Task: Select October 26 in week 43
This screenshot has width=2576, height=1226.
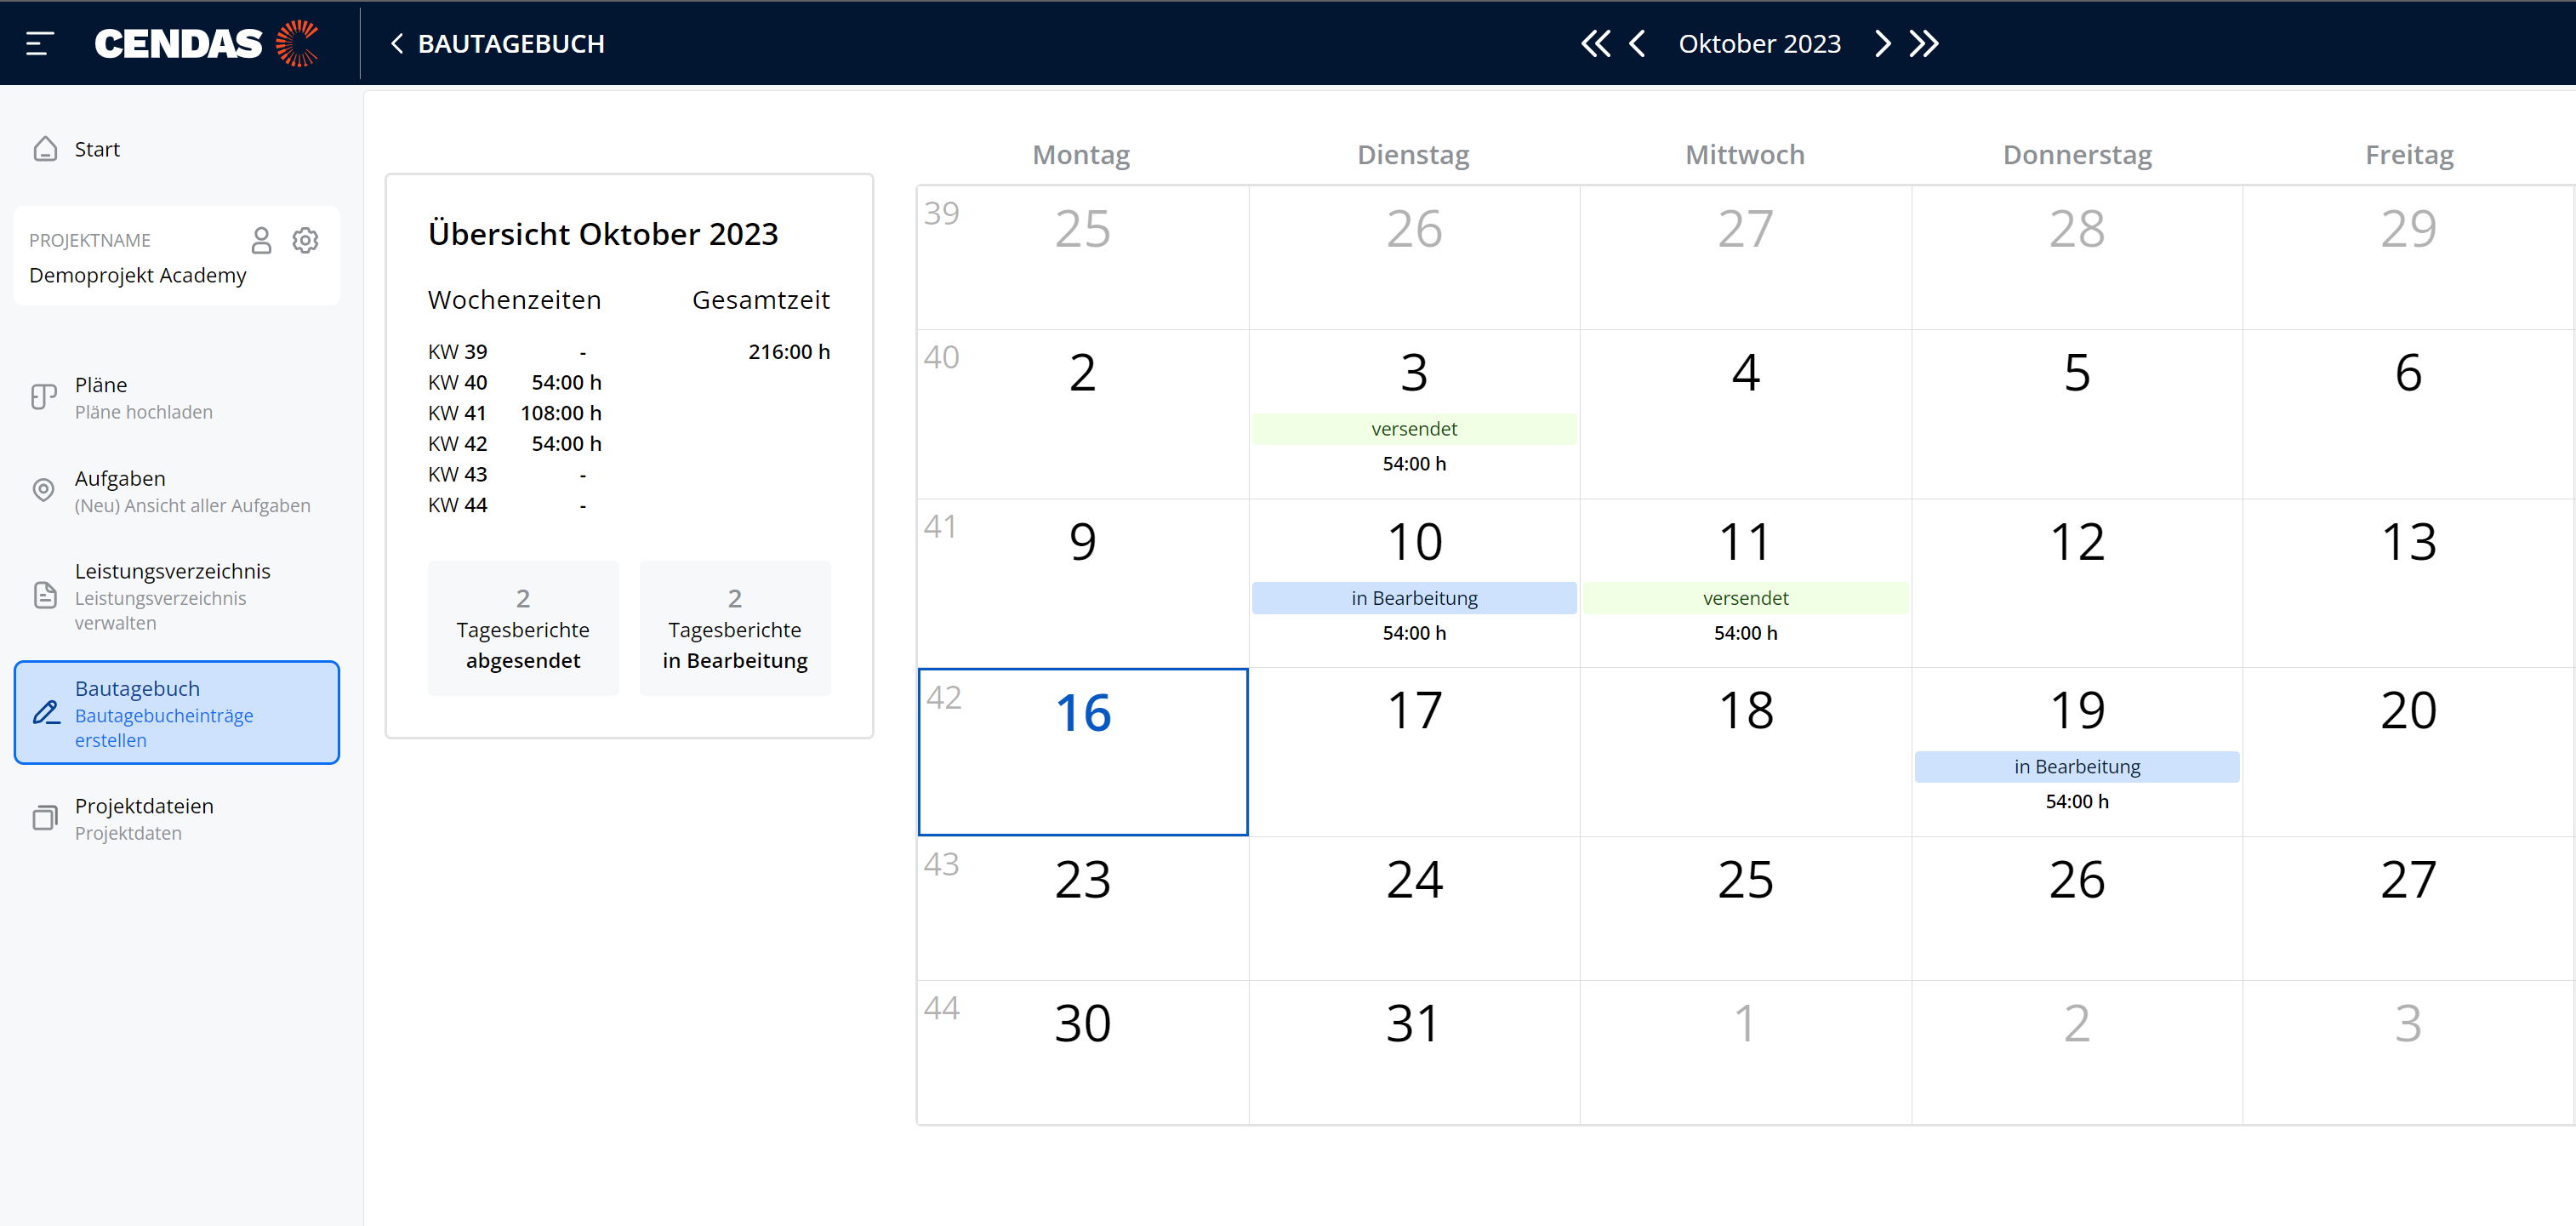Action: [x=2077, y=908]
